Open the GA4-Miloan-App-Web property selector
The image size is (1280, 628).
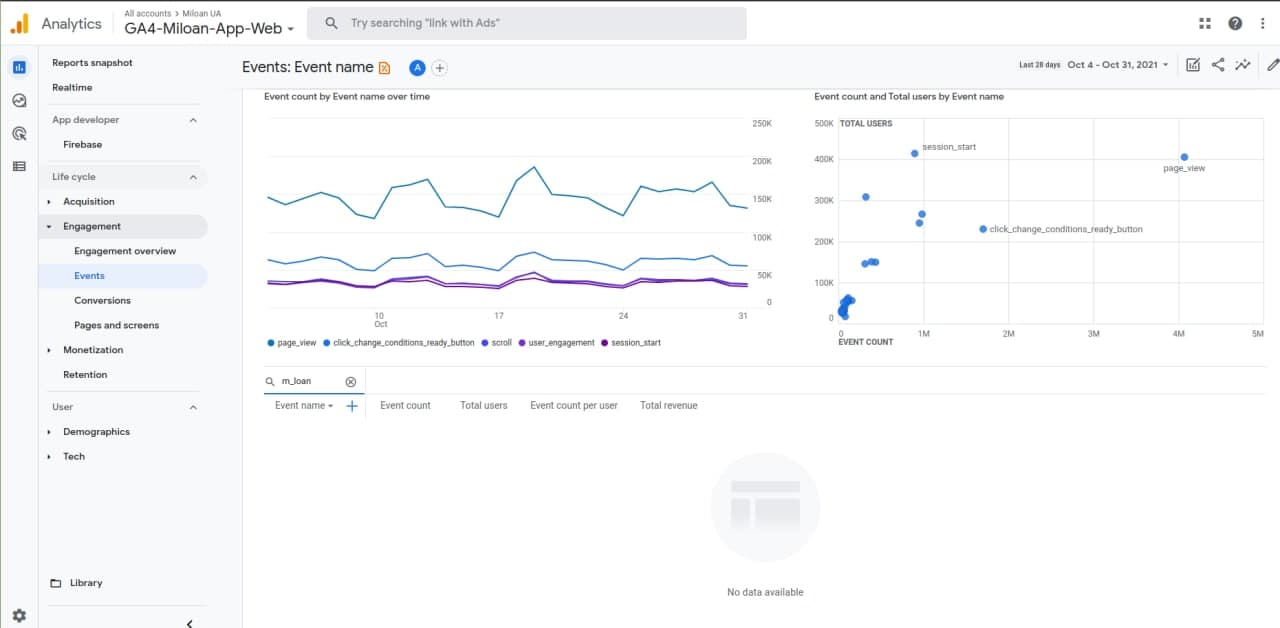tap(208, 29)
